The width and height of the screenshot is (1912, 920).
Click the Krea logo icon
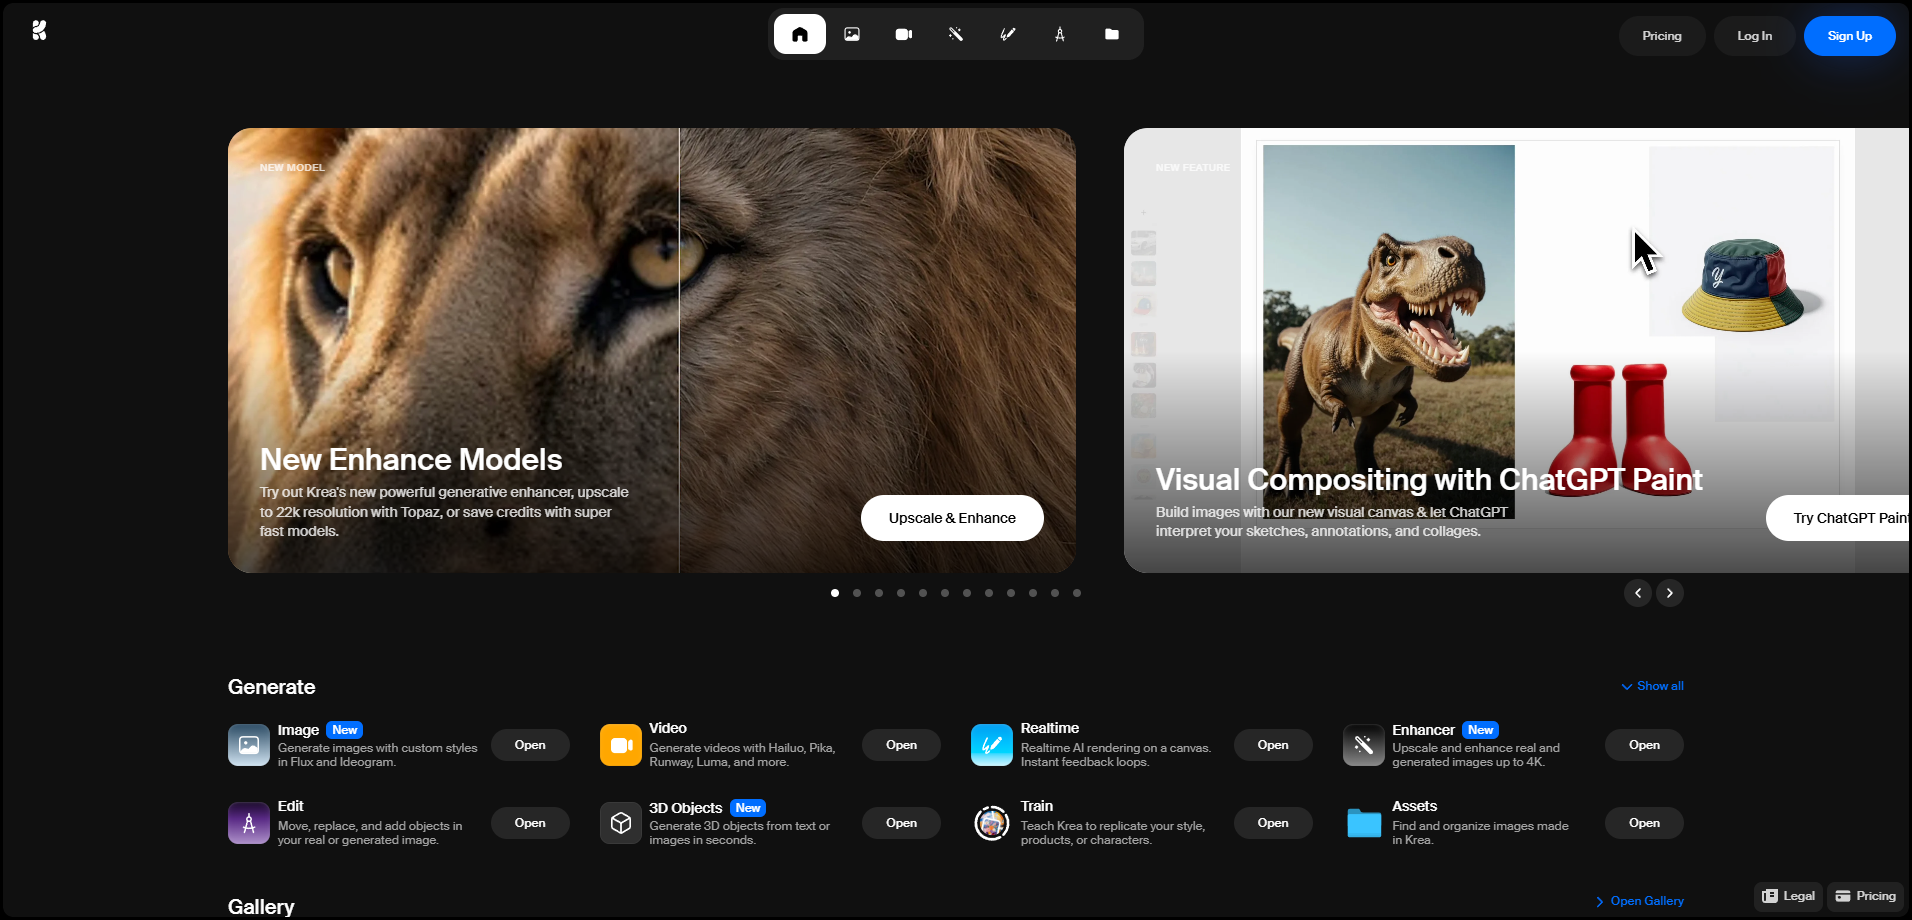tap(39, 31)
